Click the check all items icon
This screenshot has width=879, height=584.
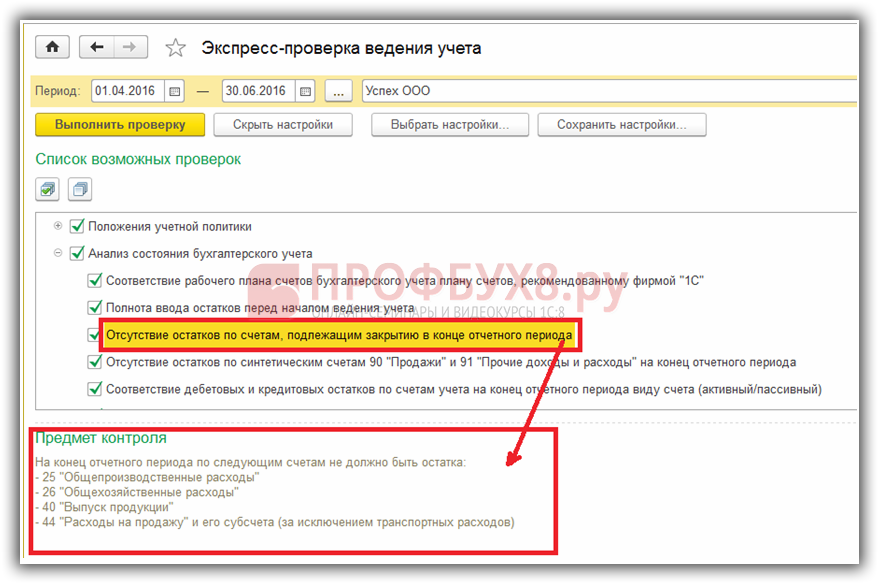(47, 188)
